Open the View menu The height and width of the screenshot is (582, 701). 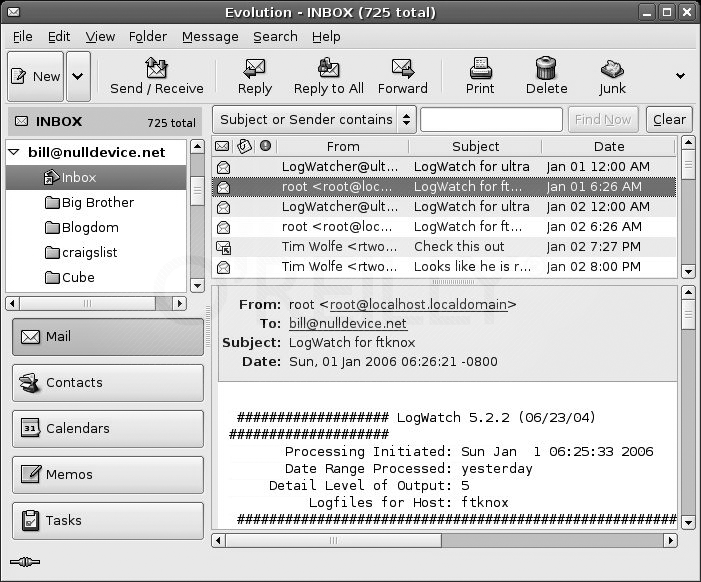pyautogui.click(x=100, y=37)
